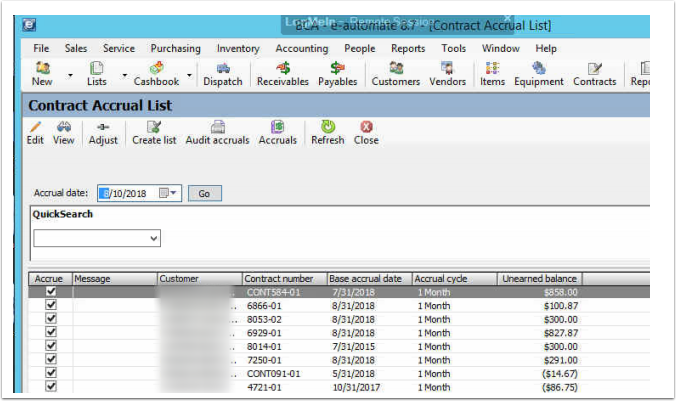Open the Customers toolbar icon
676x401 pixels.
tap(396, 74)
